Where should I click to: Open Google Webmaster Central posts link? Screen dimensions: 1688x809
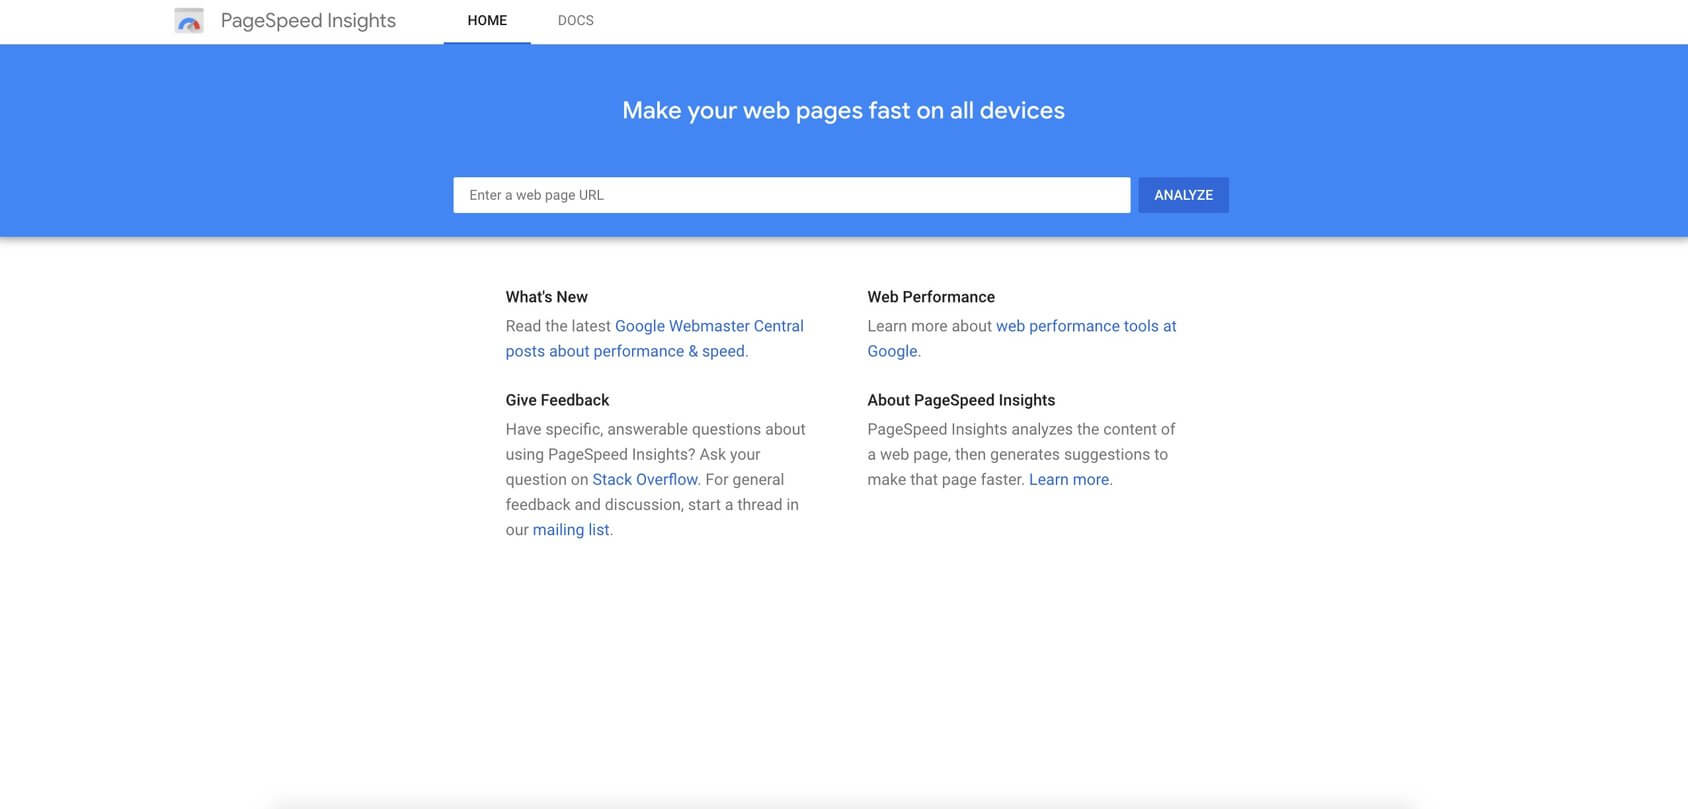point(655,338)
